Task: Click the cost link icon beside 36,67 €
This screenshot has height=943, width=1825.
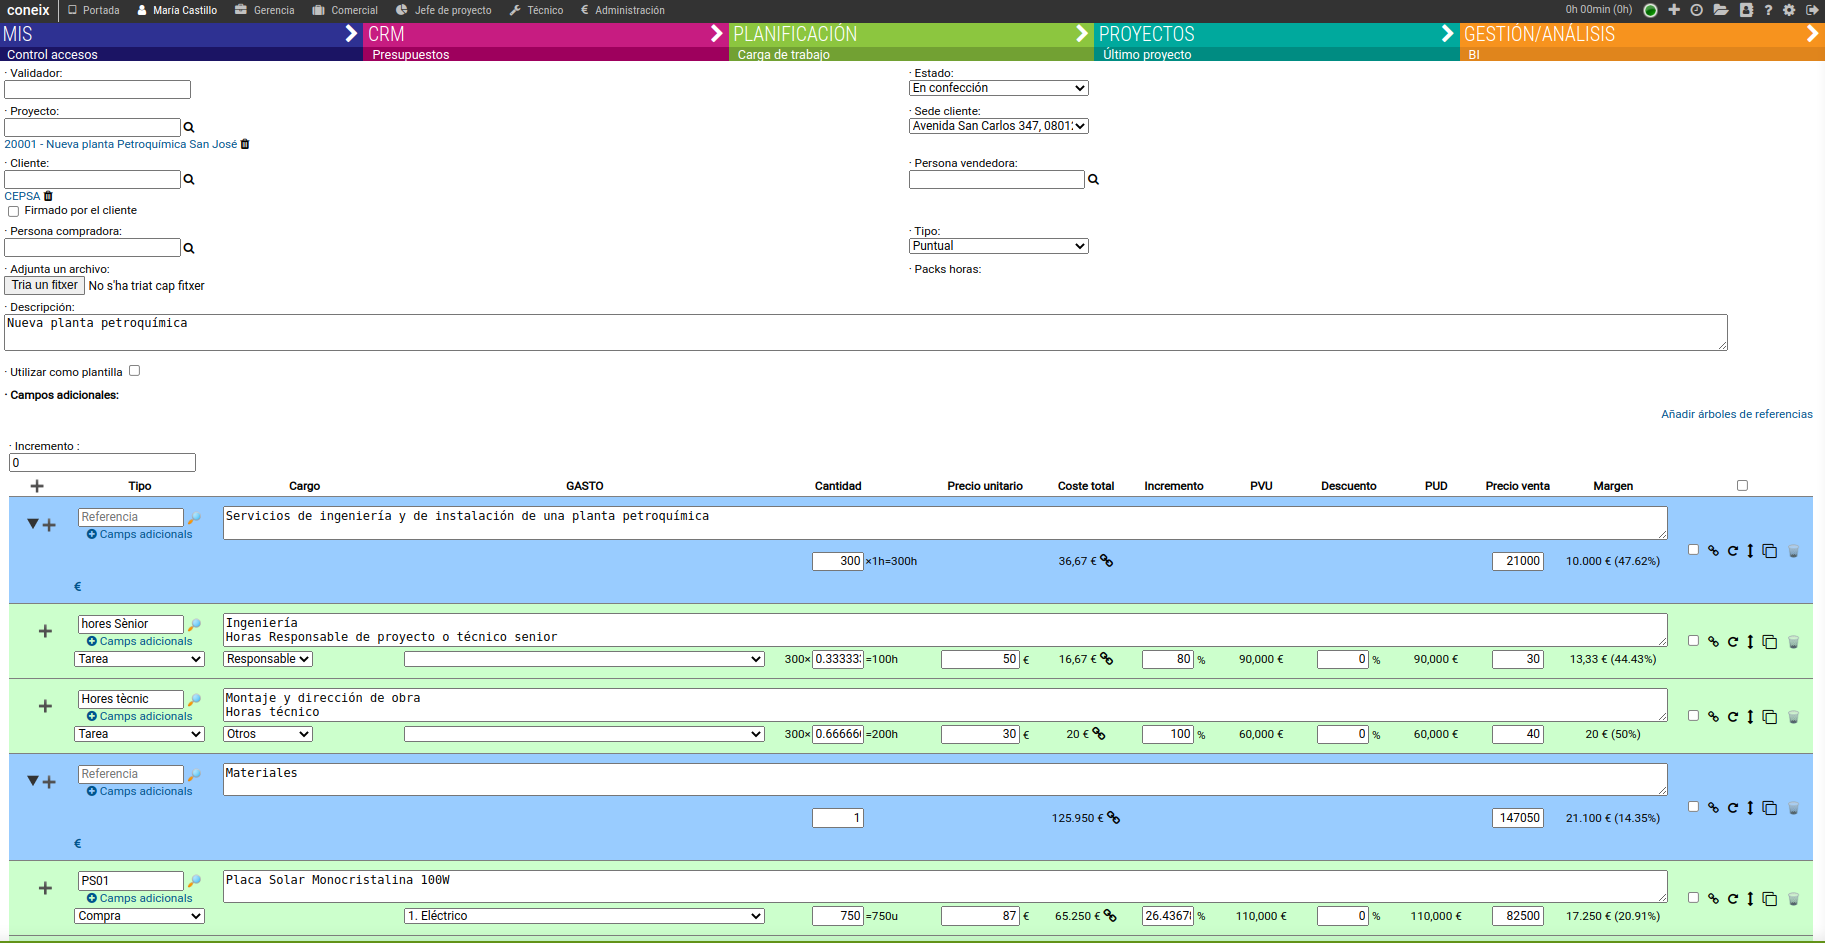Action: click(1107, 561)
